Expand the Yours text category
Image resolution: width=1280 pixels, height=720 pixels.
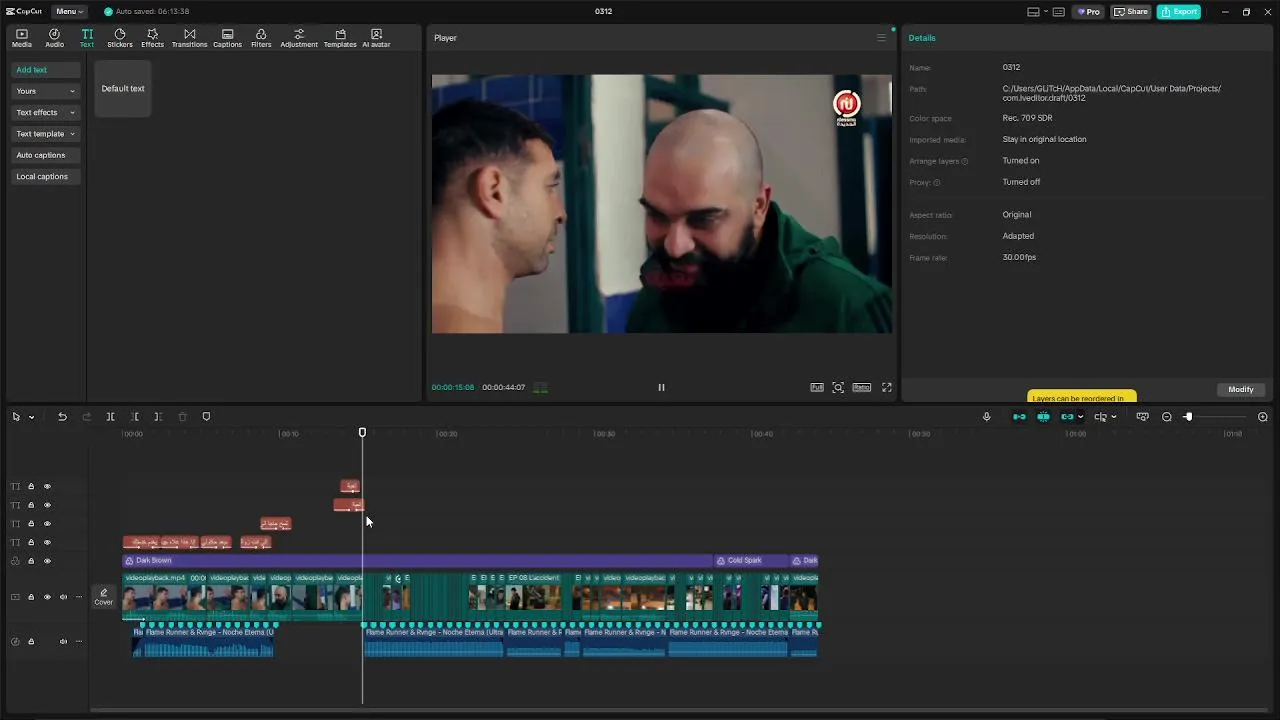[45, 91]
